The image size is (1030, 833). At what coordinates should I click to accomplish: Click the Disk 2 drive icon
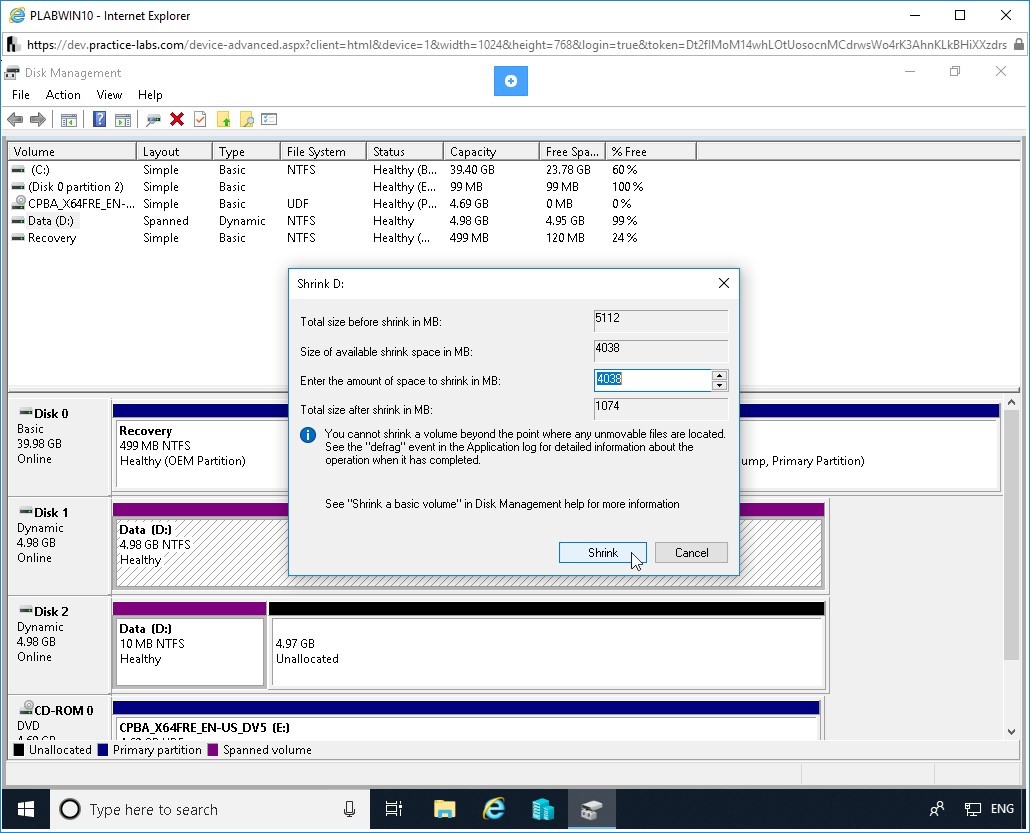[26, 610]
